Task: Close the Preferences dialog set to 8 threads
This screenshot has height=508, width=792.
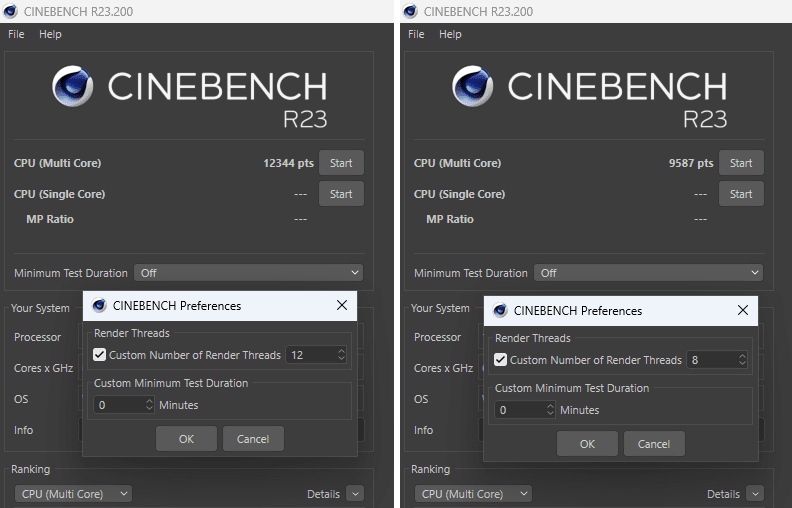Action: point(743,310)
